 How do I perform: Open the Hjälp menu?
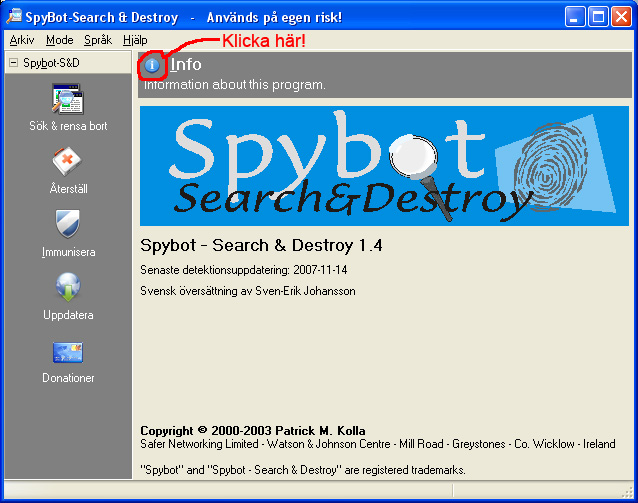[x=135, y=40]
